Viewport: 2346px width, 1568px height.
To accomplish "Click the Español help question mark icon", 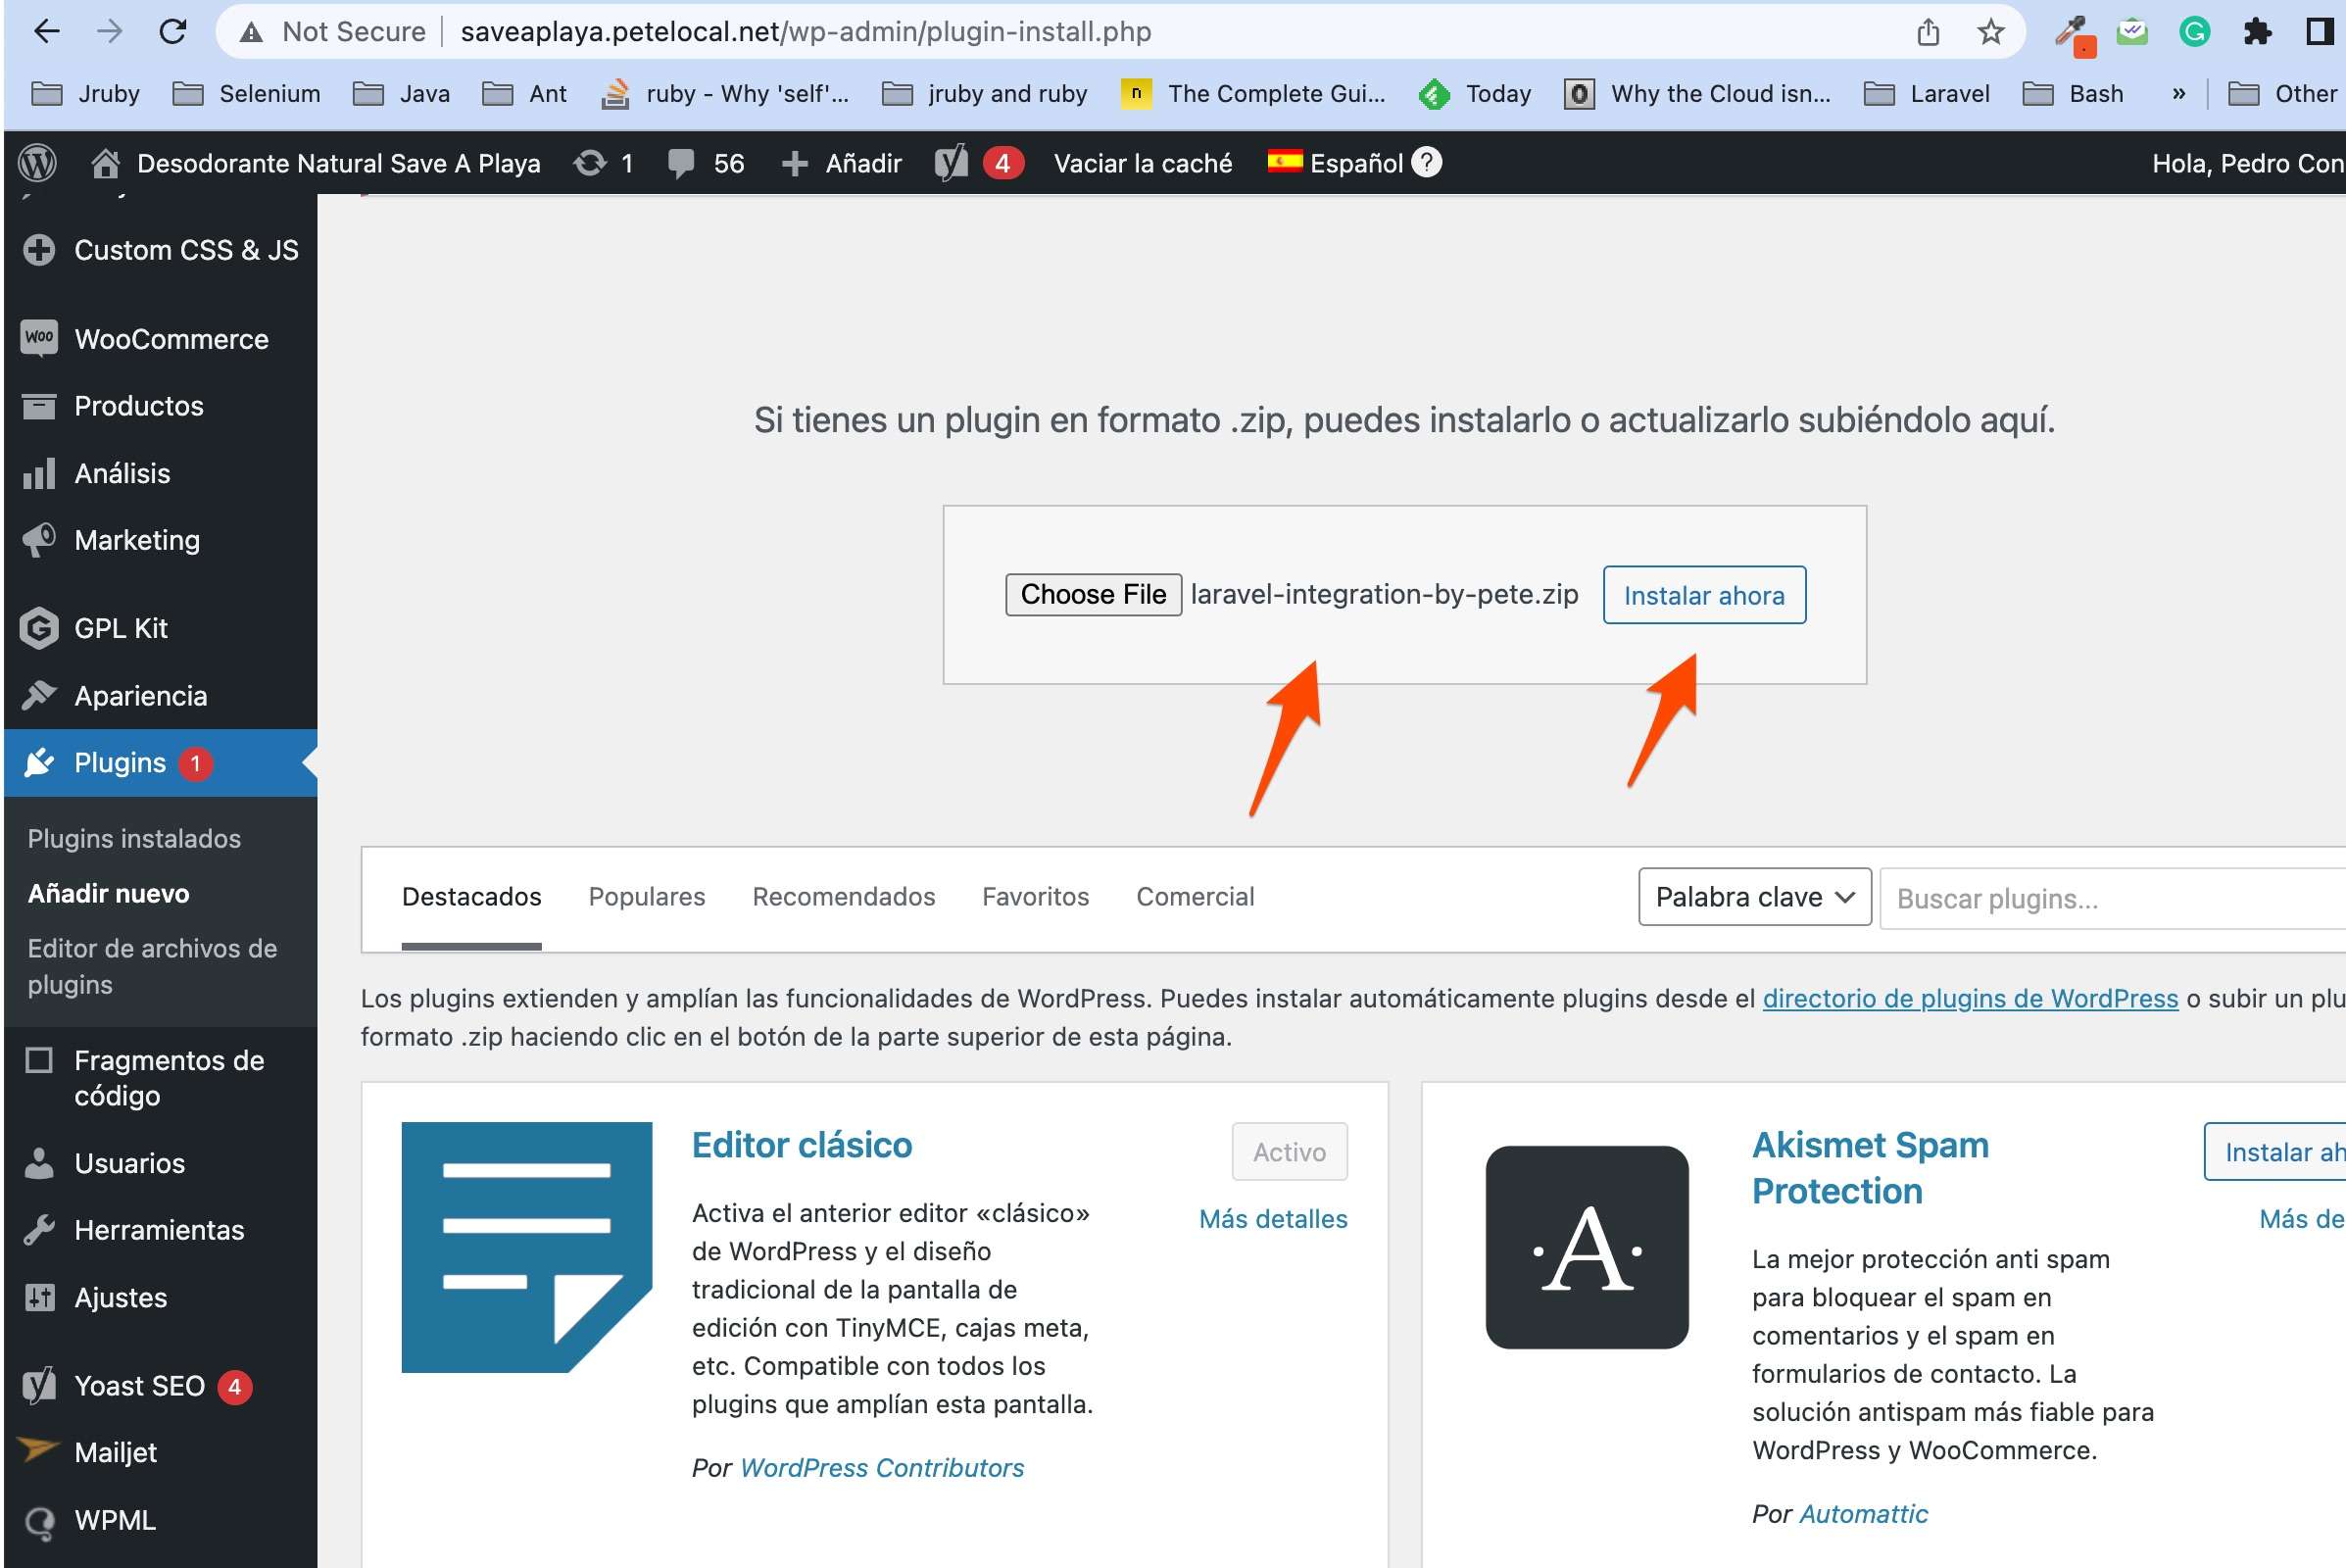I will 1427,162.
